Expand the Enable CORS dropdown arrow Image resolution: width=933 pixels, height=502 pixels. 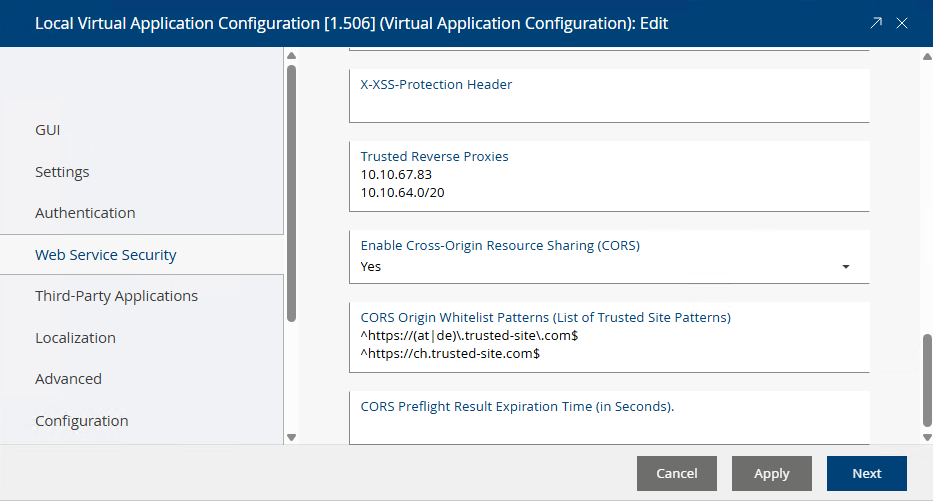click(846, 267)
